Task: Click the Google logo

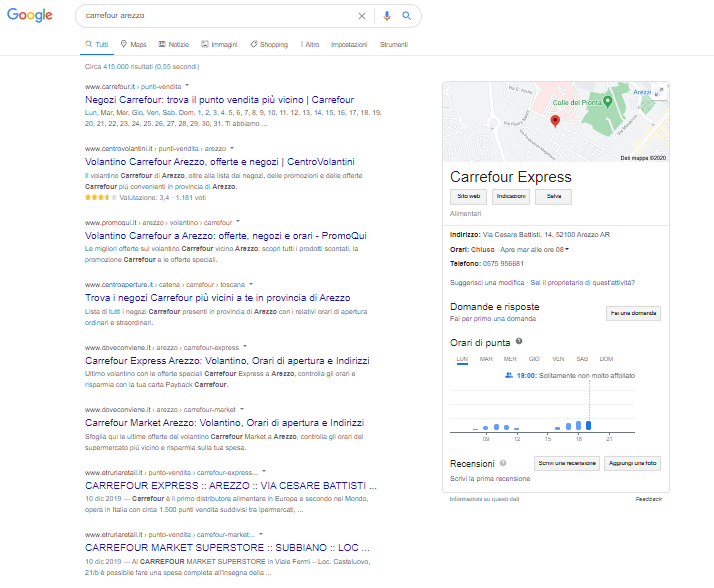Action: [30, 15]
